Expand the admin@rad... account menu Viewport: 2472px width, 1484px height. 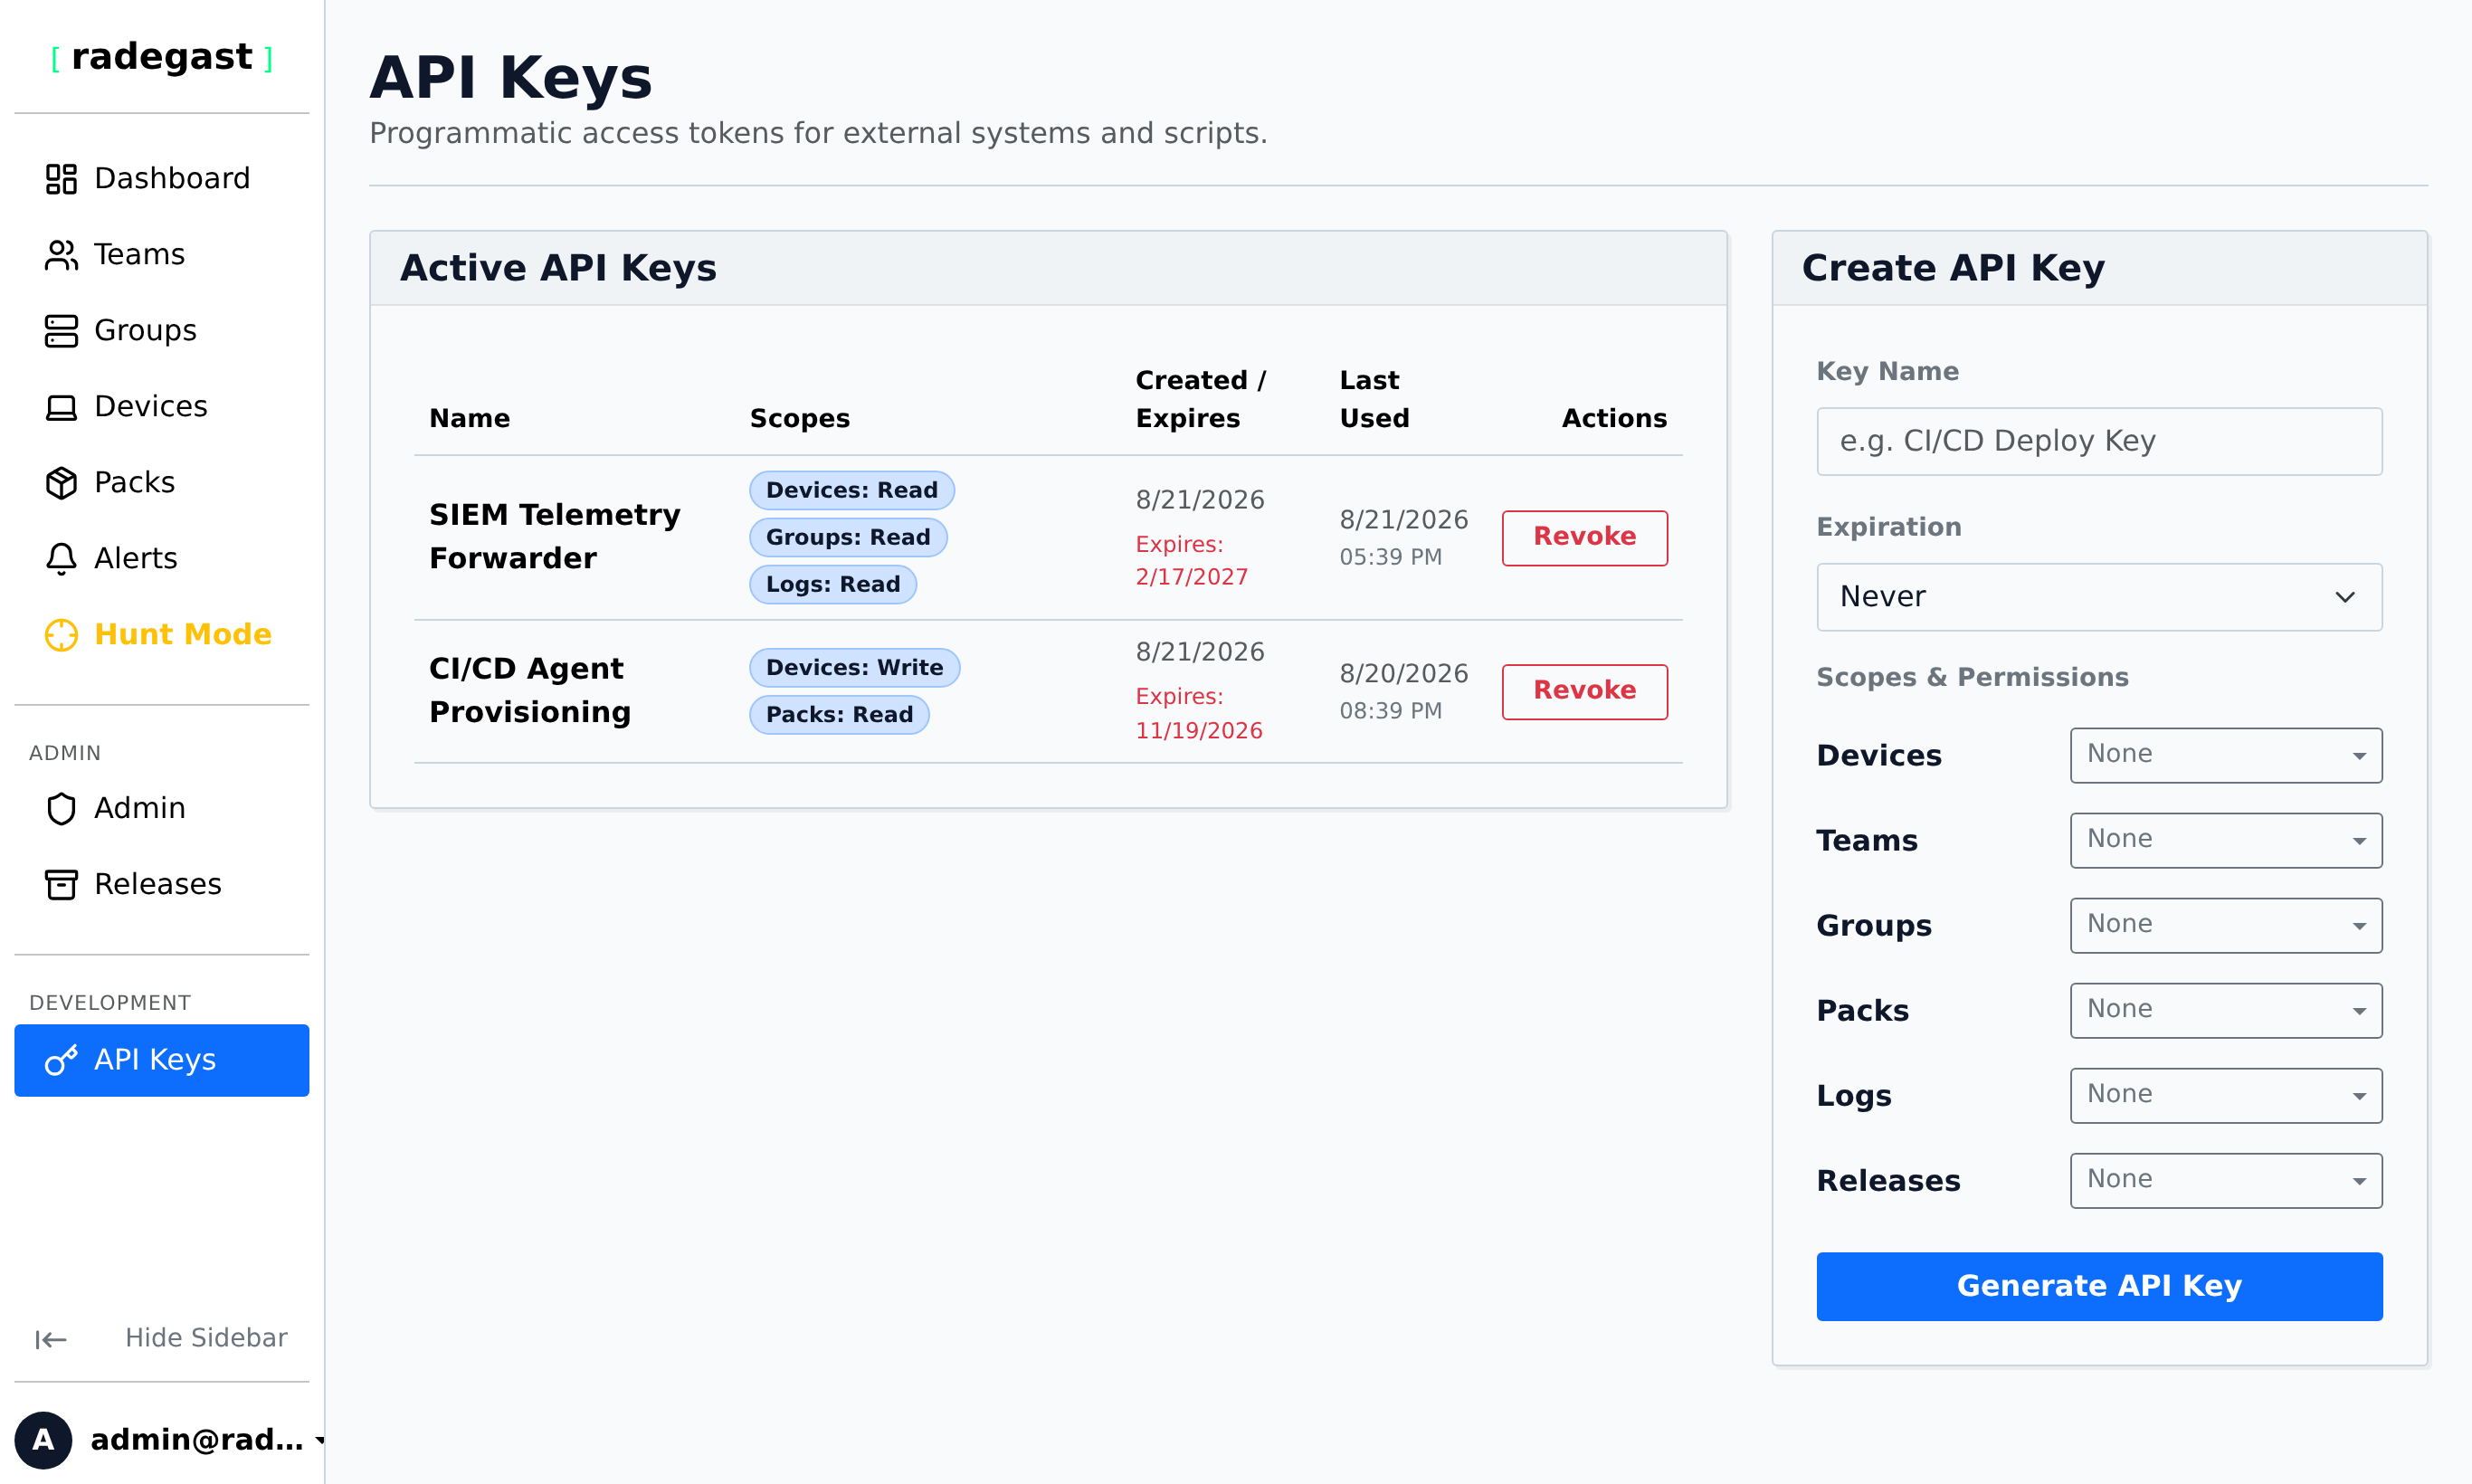pos(170,1440)
